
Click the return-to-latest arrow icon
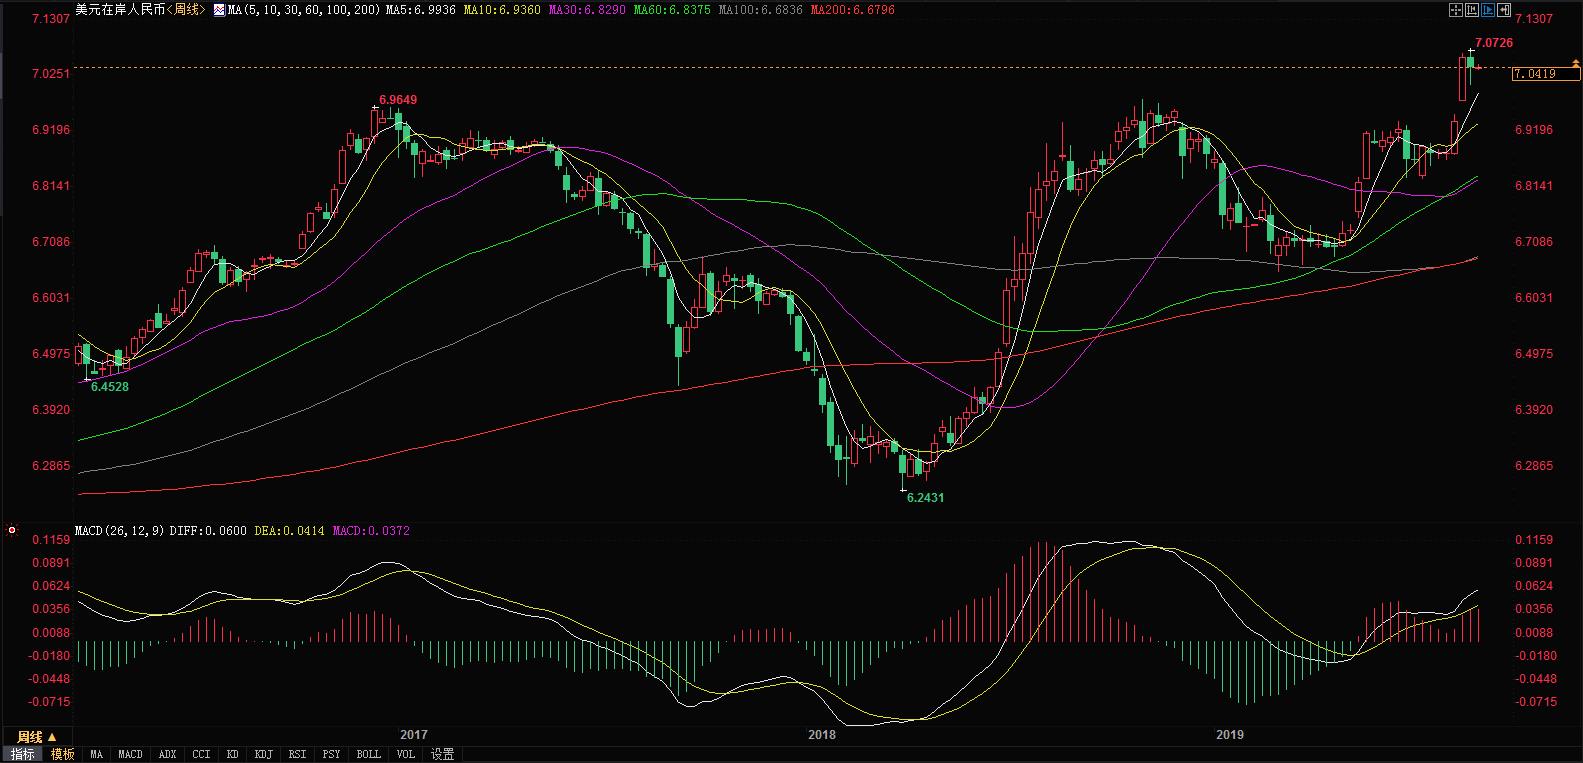(1504, 10)
